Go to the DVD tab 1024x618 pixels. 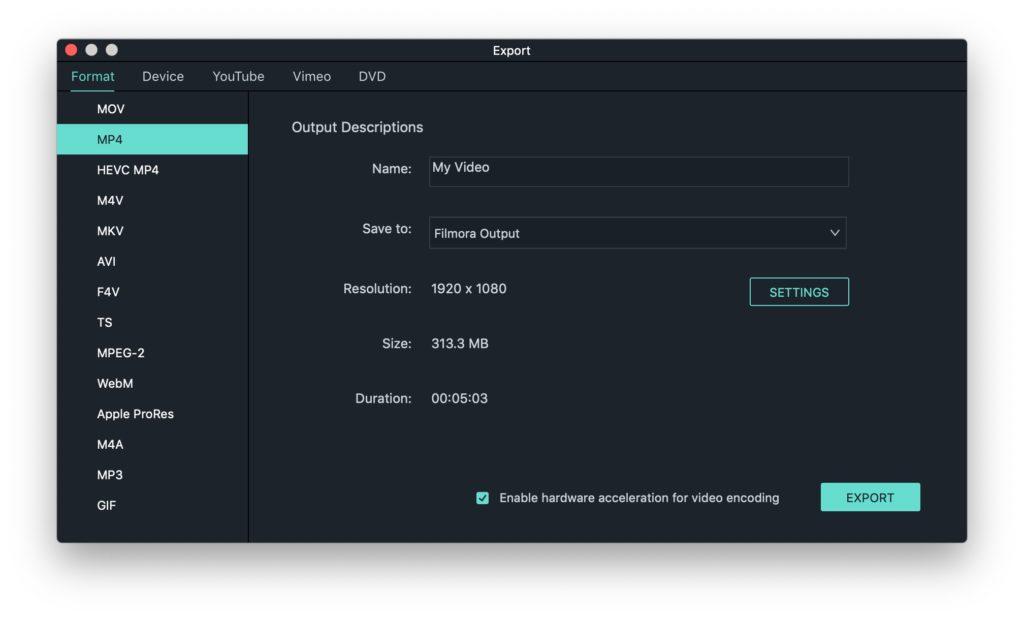[x=372, y=76]
